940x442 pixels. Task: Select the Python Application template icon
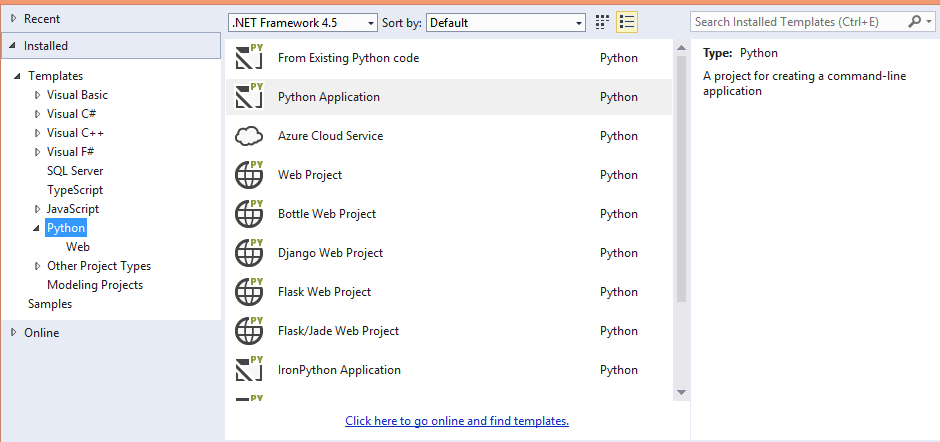coord(249,97)
